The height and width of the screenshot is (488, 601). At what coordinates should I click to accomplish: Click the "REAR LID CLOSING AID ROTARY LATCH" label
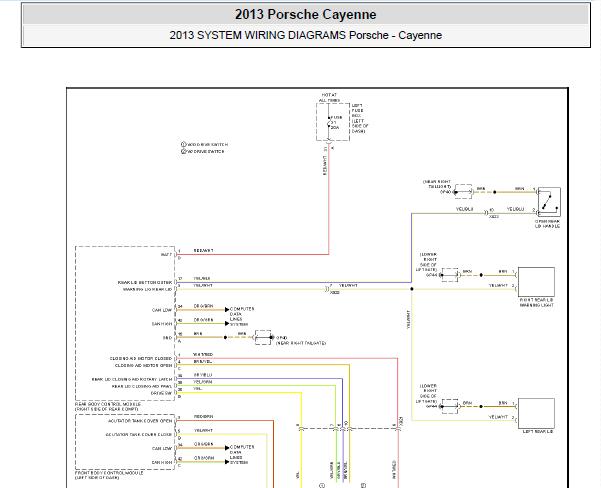132,380
